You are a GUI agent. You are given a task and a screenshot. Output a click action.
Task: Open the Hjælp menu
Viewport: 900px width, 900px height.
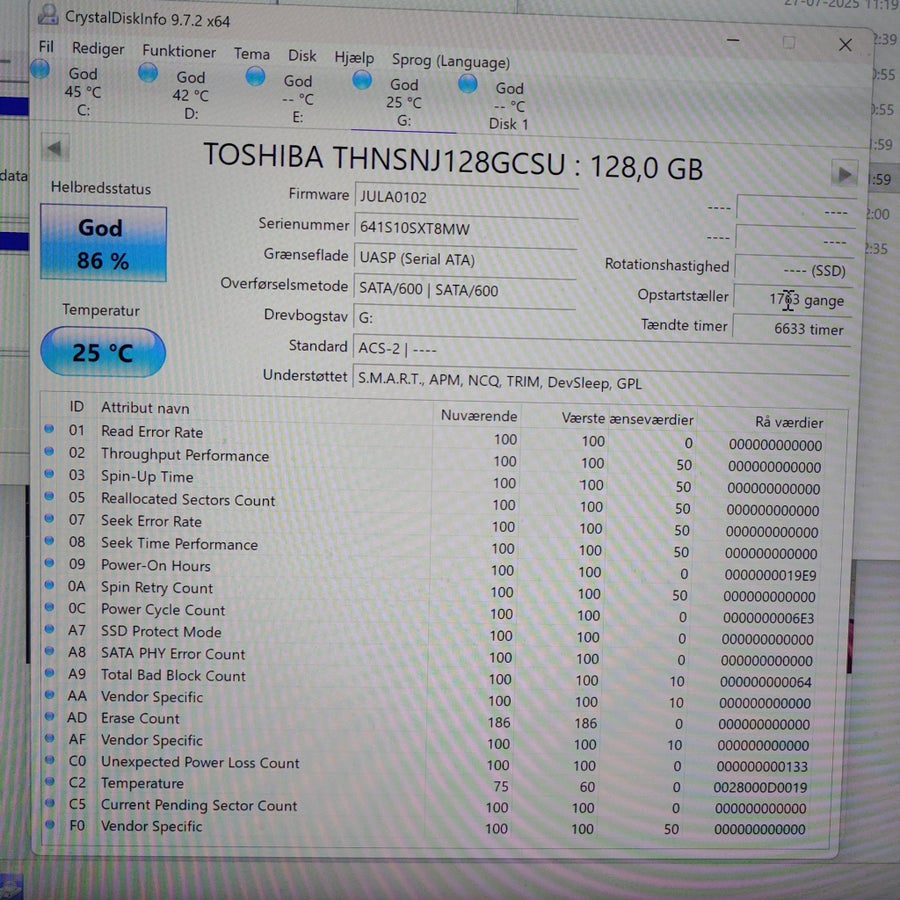pos(354,58)
